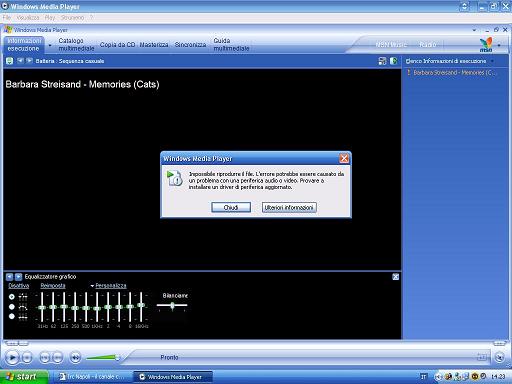The image size is (512, 384).
Task: Click the Chiudi button
Action: 231,207
